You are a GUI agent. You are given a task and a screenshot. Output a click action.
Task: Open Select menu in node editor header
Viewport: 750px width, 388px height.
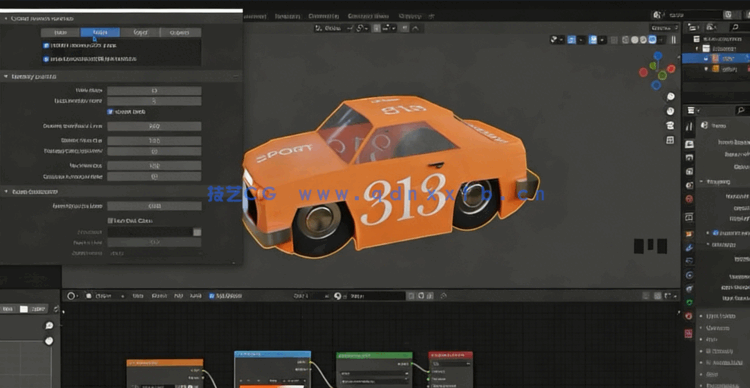pyautogui.click(x=159, y=296)
